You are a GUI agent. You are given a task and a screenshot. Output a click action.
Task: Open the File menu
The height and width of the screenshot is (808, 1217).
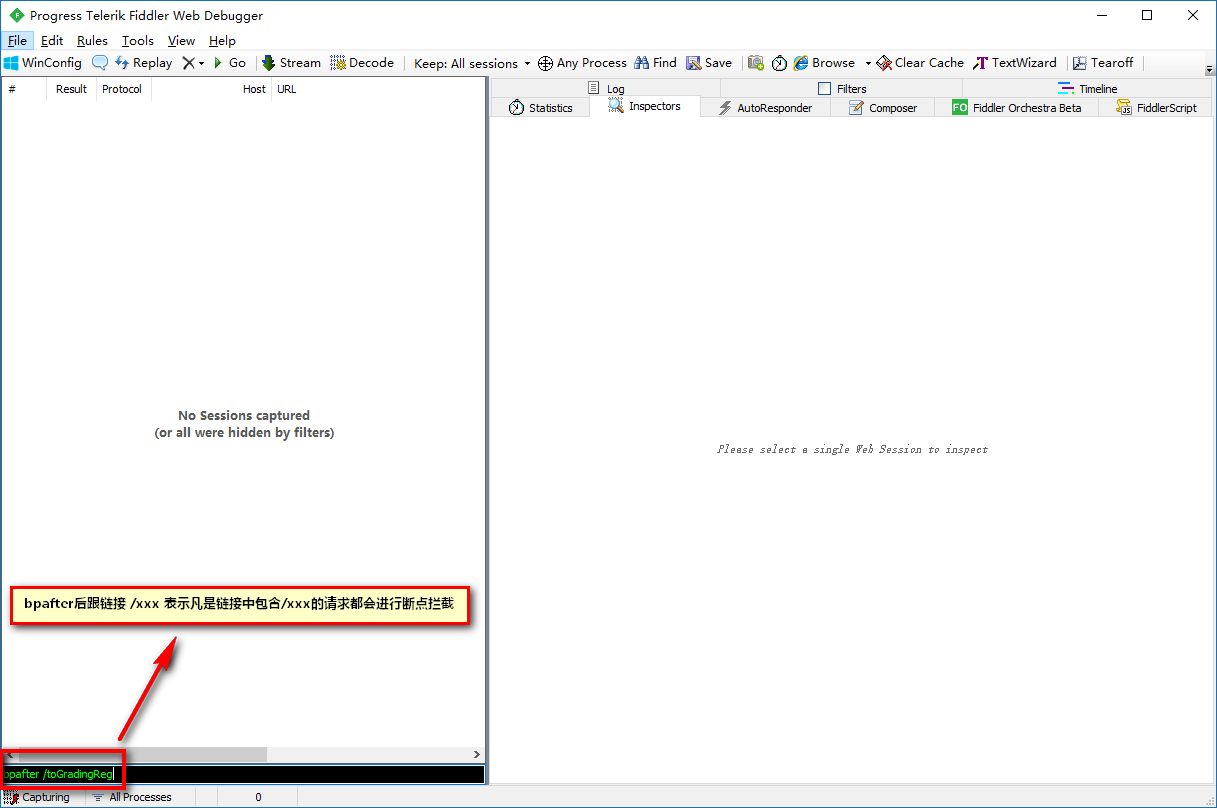pyautogui.click(x=17, y=41)
